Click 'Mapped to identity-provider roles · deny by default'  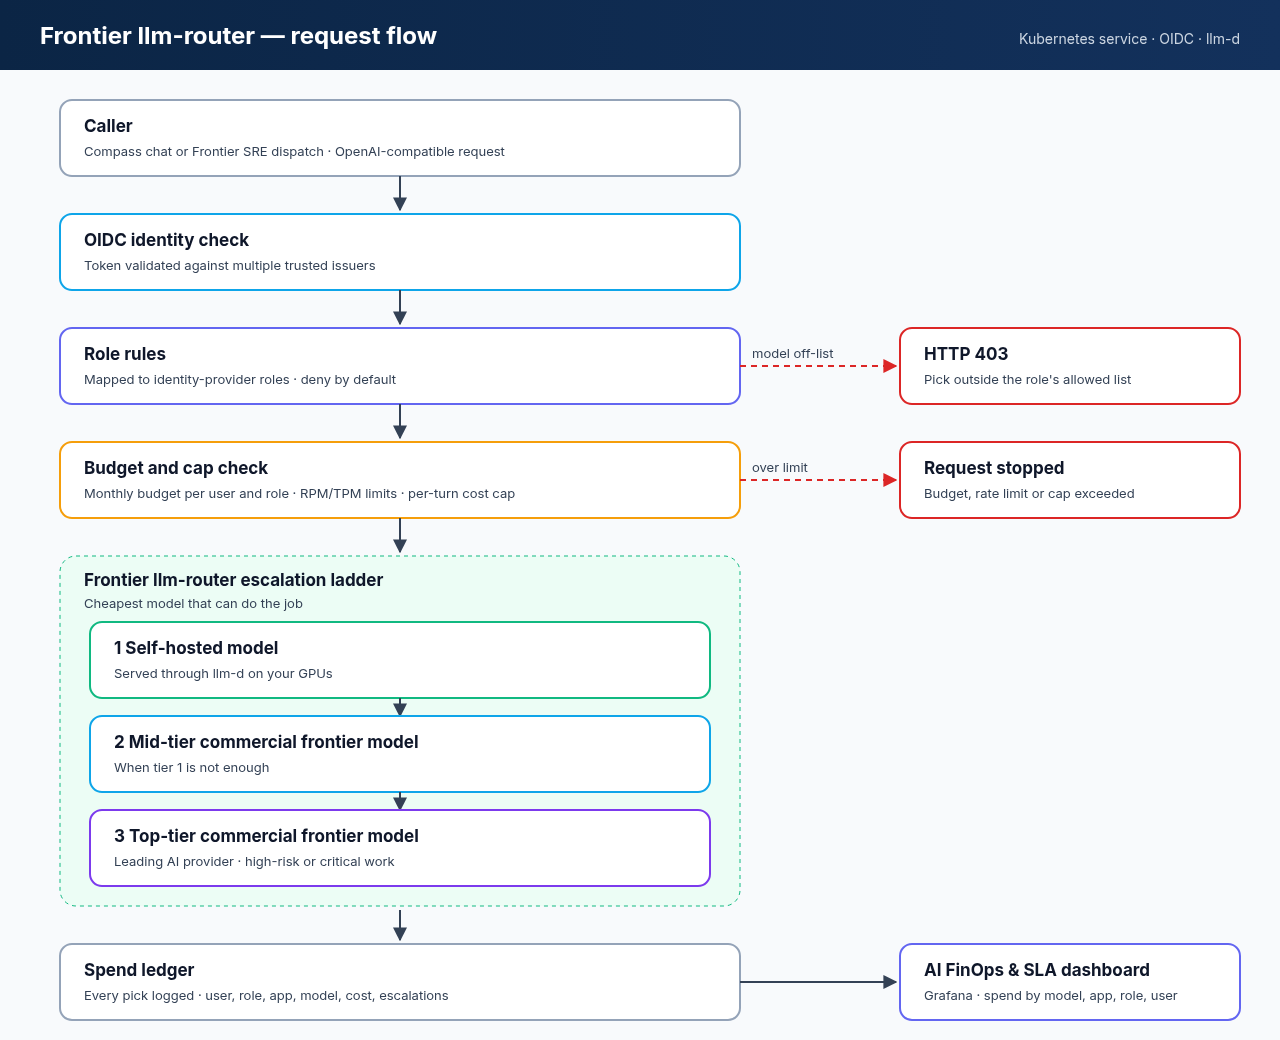point(240,380)
